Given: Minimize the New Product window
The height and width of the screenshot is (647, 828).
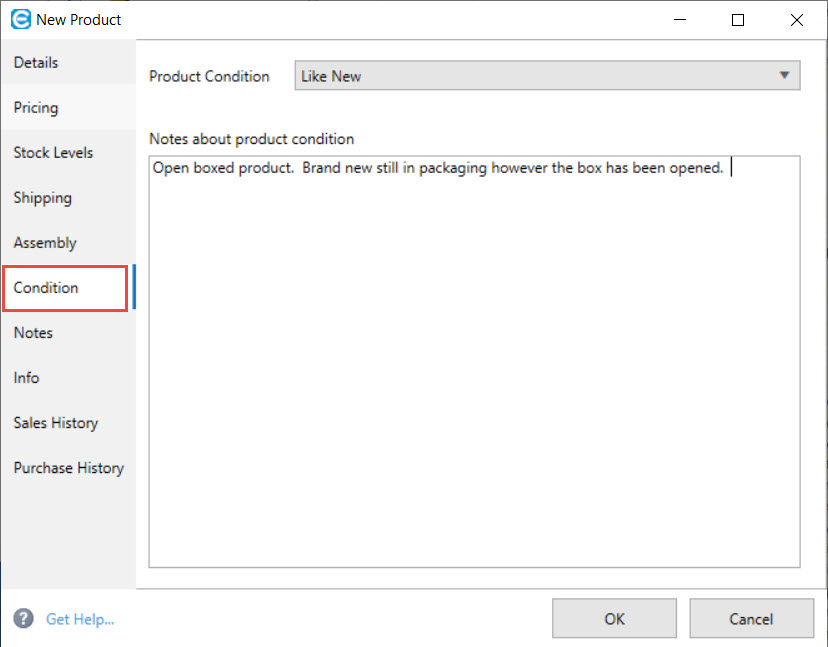Looking at the screenshot, I should coord(680,19).
